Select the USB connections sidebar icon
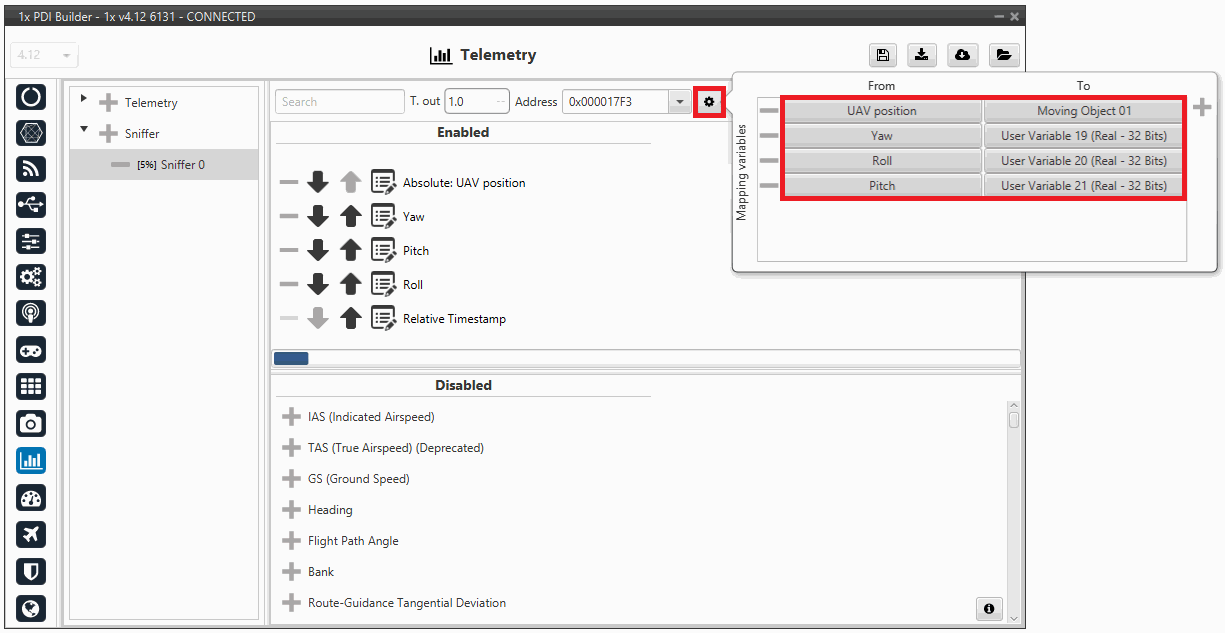 31,205
